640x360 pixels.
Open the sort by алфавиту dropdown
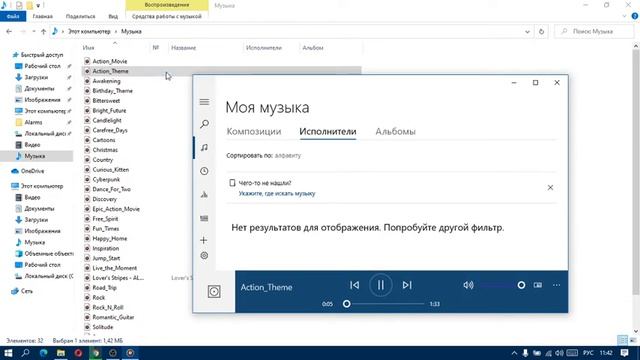(288, 156)
